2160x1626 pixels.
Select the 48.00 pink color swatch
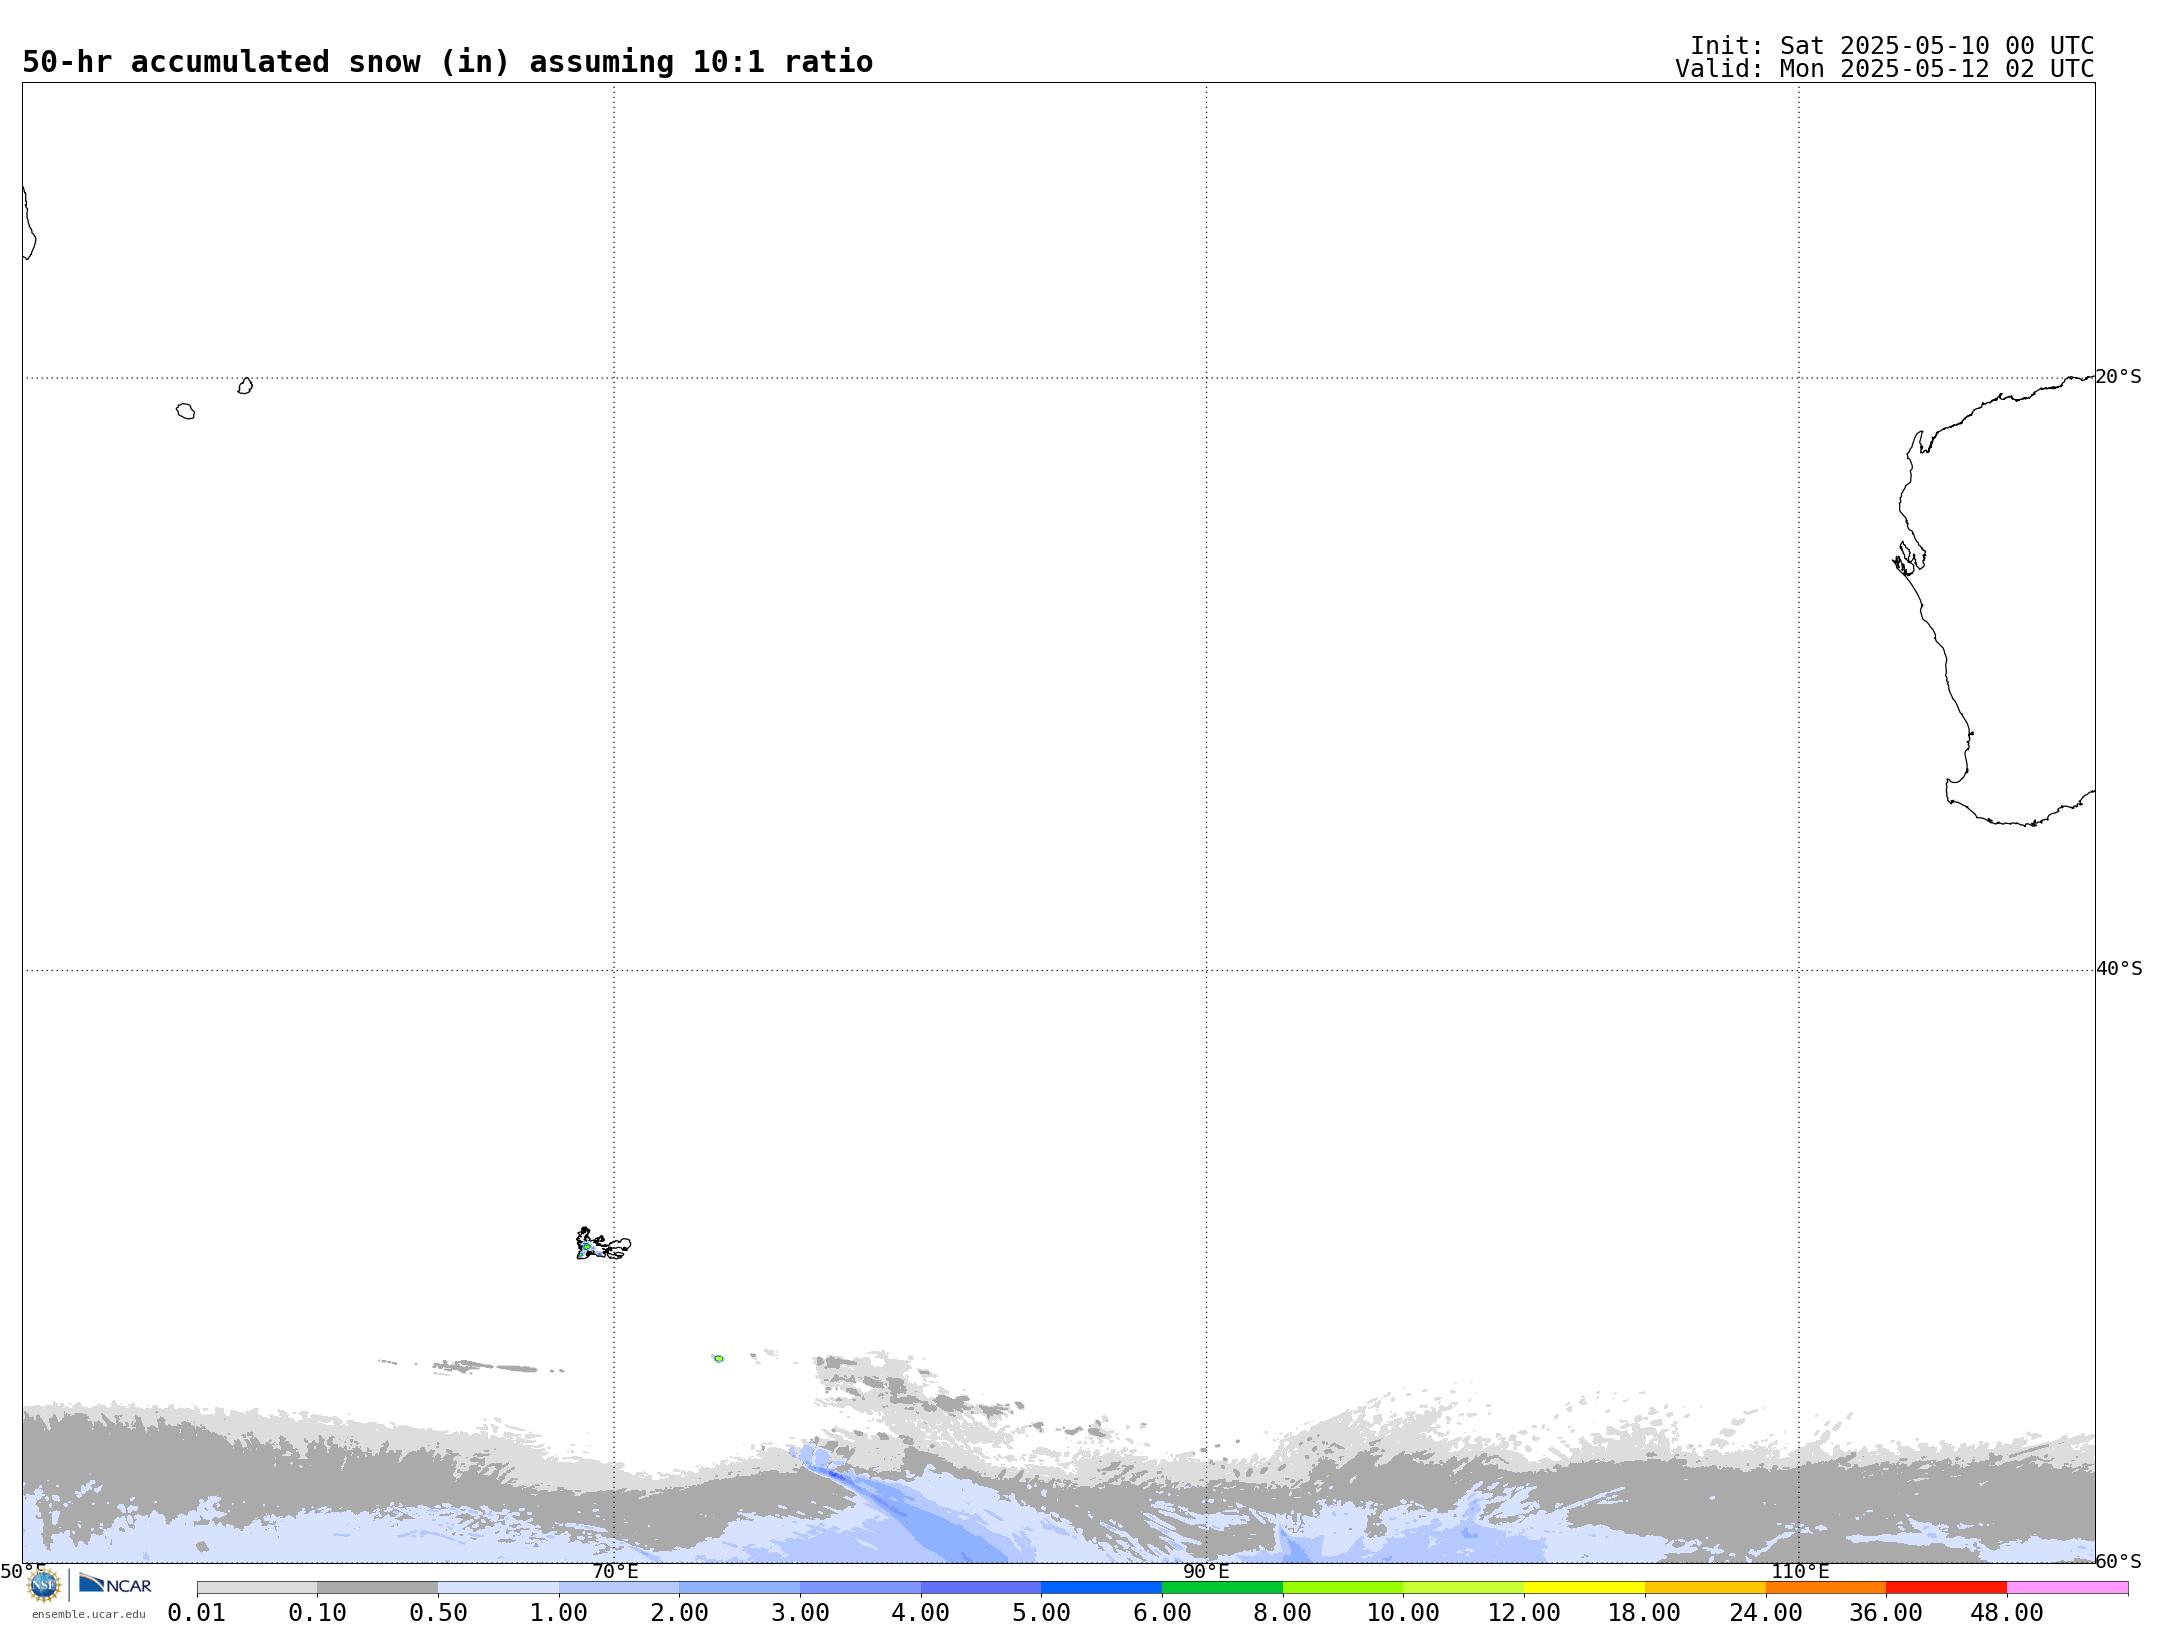[x=2067, y=1588]
